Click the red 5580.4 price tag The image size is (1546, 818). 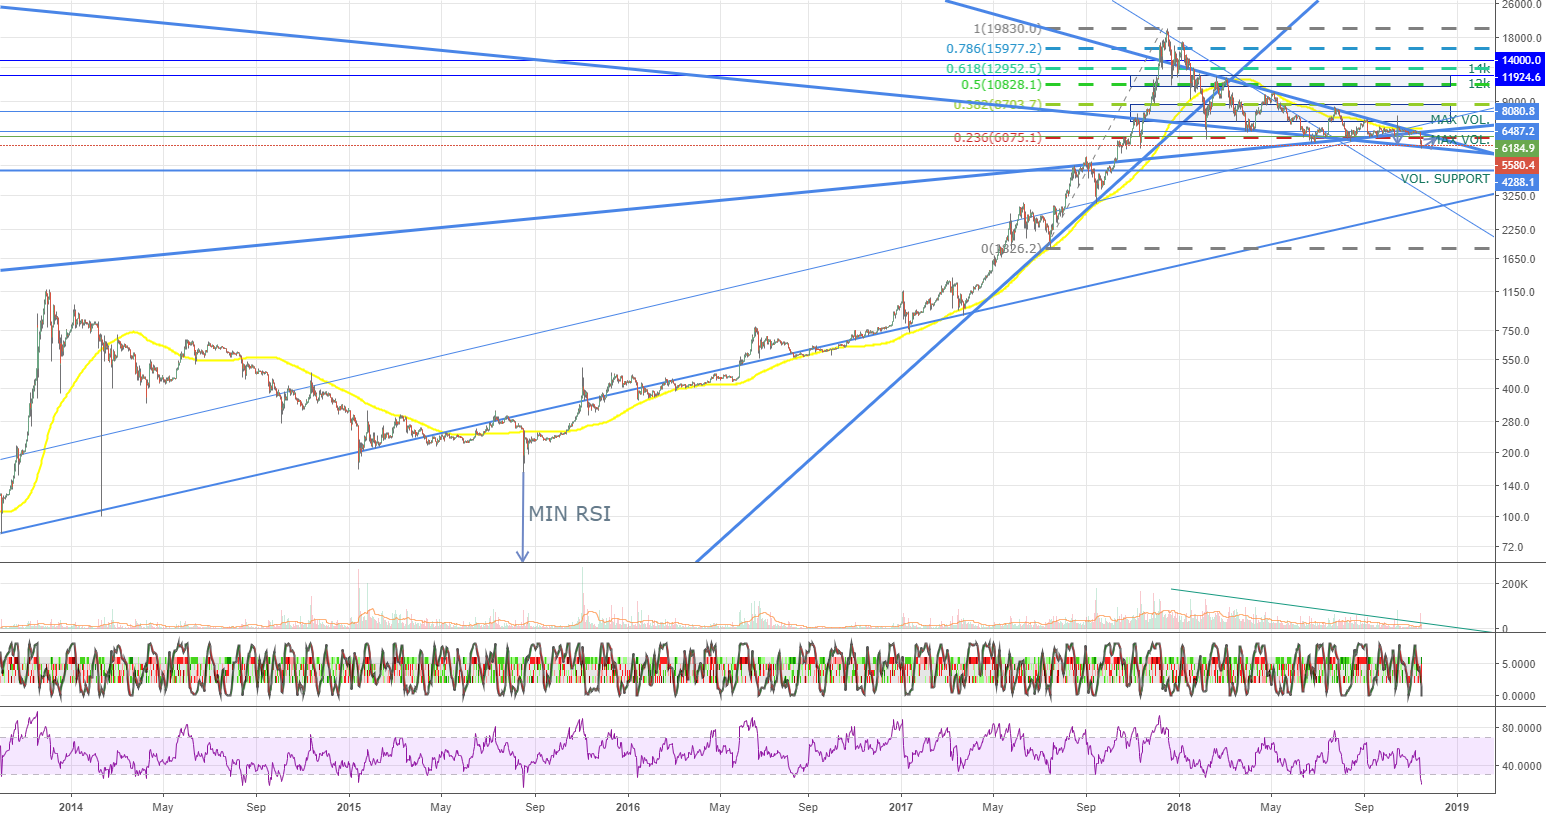click(x=1517, y=165)
